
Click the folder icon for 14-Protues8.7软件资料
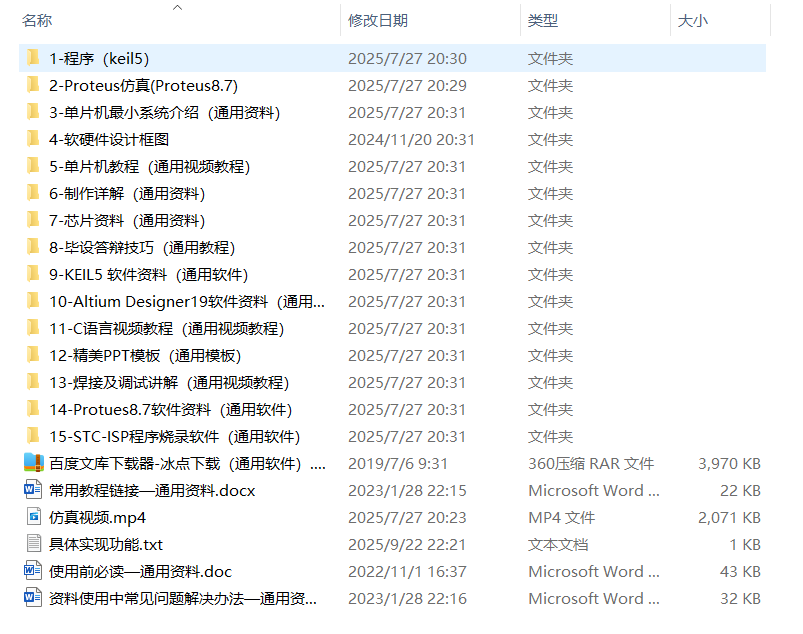33,409
